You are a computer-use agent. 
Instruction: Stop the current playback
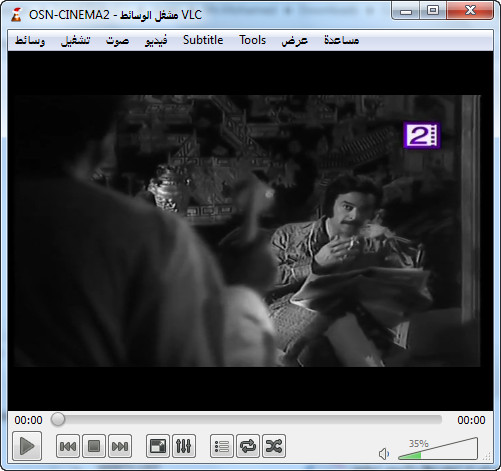tap(94, 446)
